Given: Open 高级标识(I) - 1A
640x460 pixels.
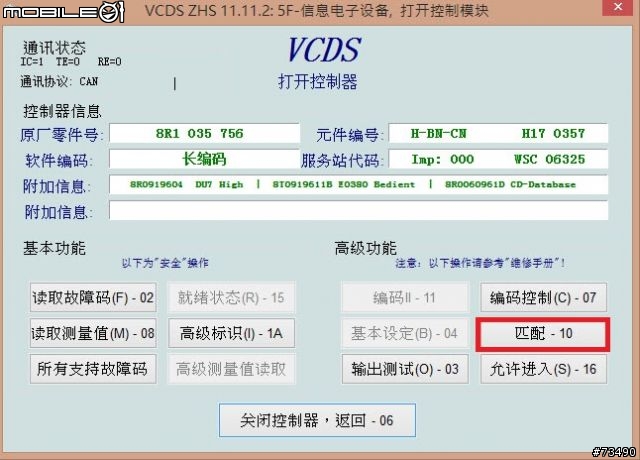Looking at the screenshot, I should pos(231,333).
